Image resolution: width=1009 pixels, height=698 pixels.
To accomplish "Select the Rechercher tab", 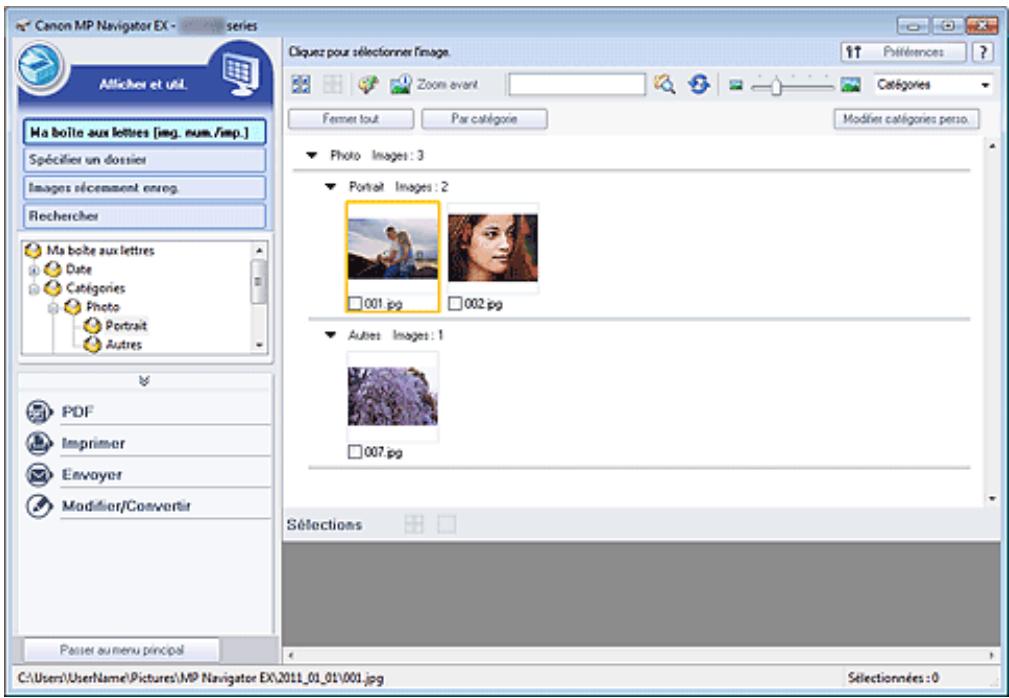I will coord(145,216).
